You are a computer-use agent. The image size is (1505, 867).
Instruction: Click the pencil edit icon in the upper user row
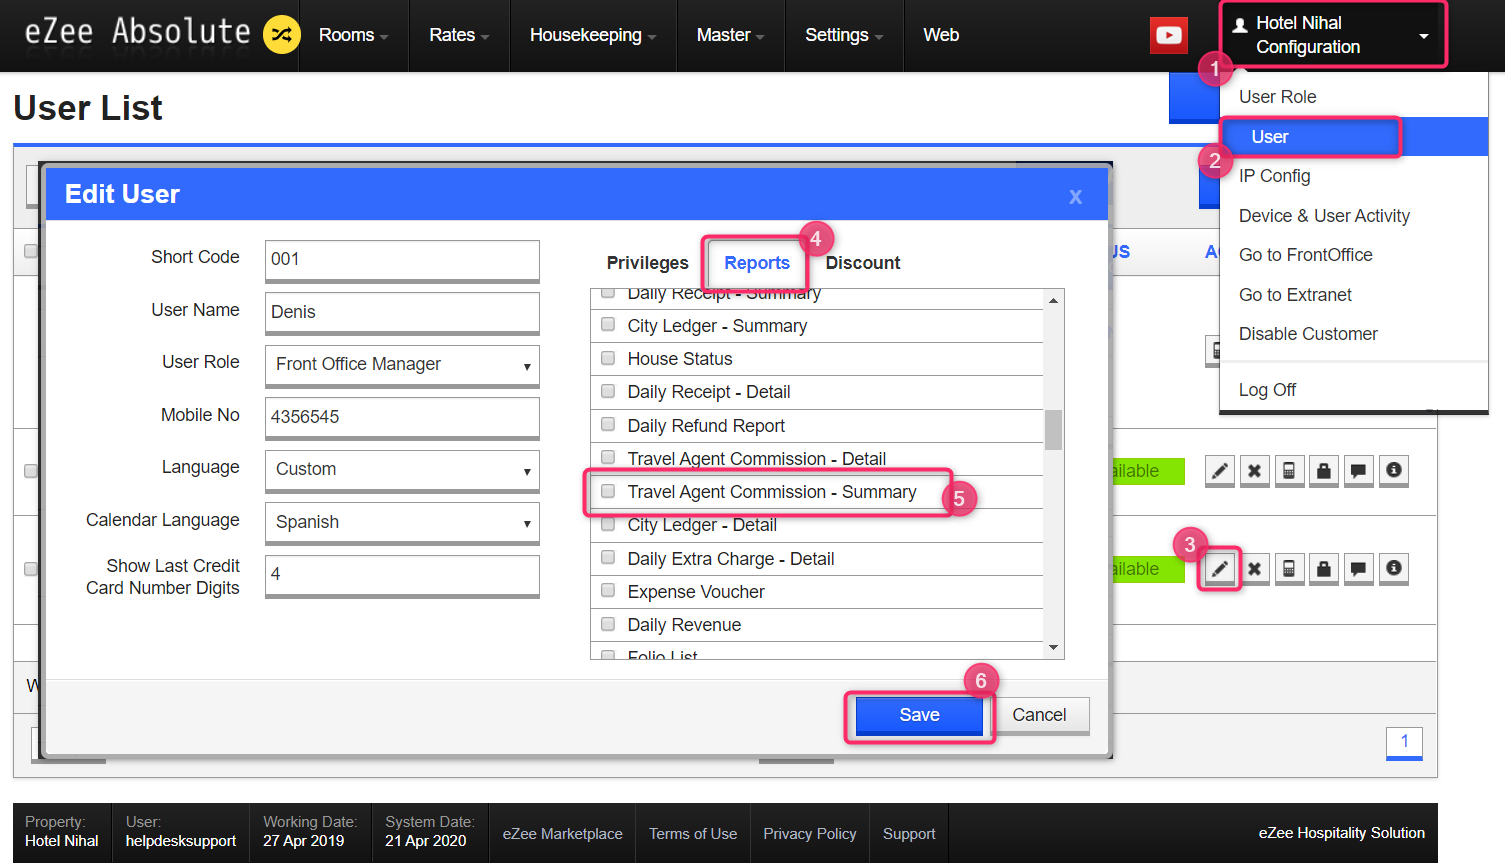tap(1219, 471)
